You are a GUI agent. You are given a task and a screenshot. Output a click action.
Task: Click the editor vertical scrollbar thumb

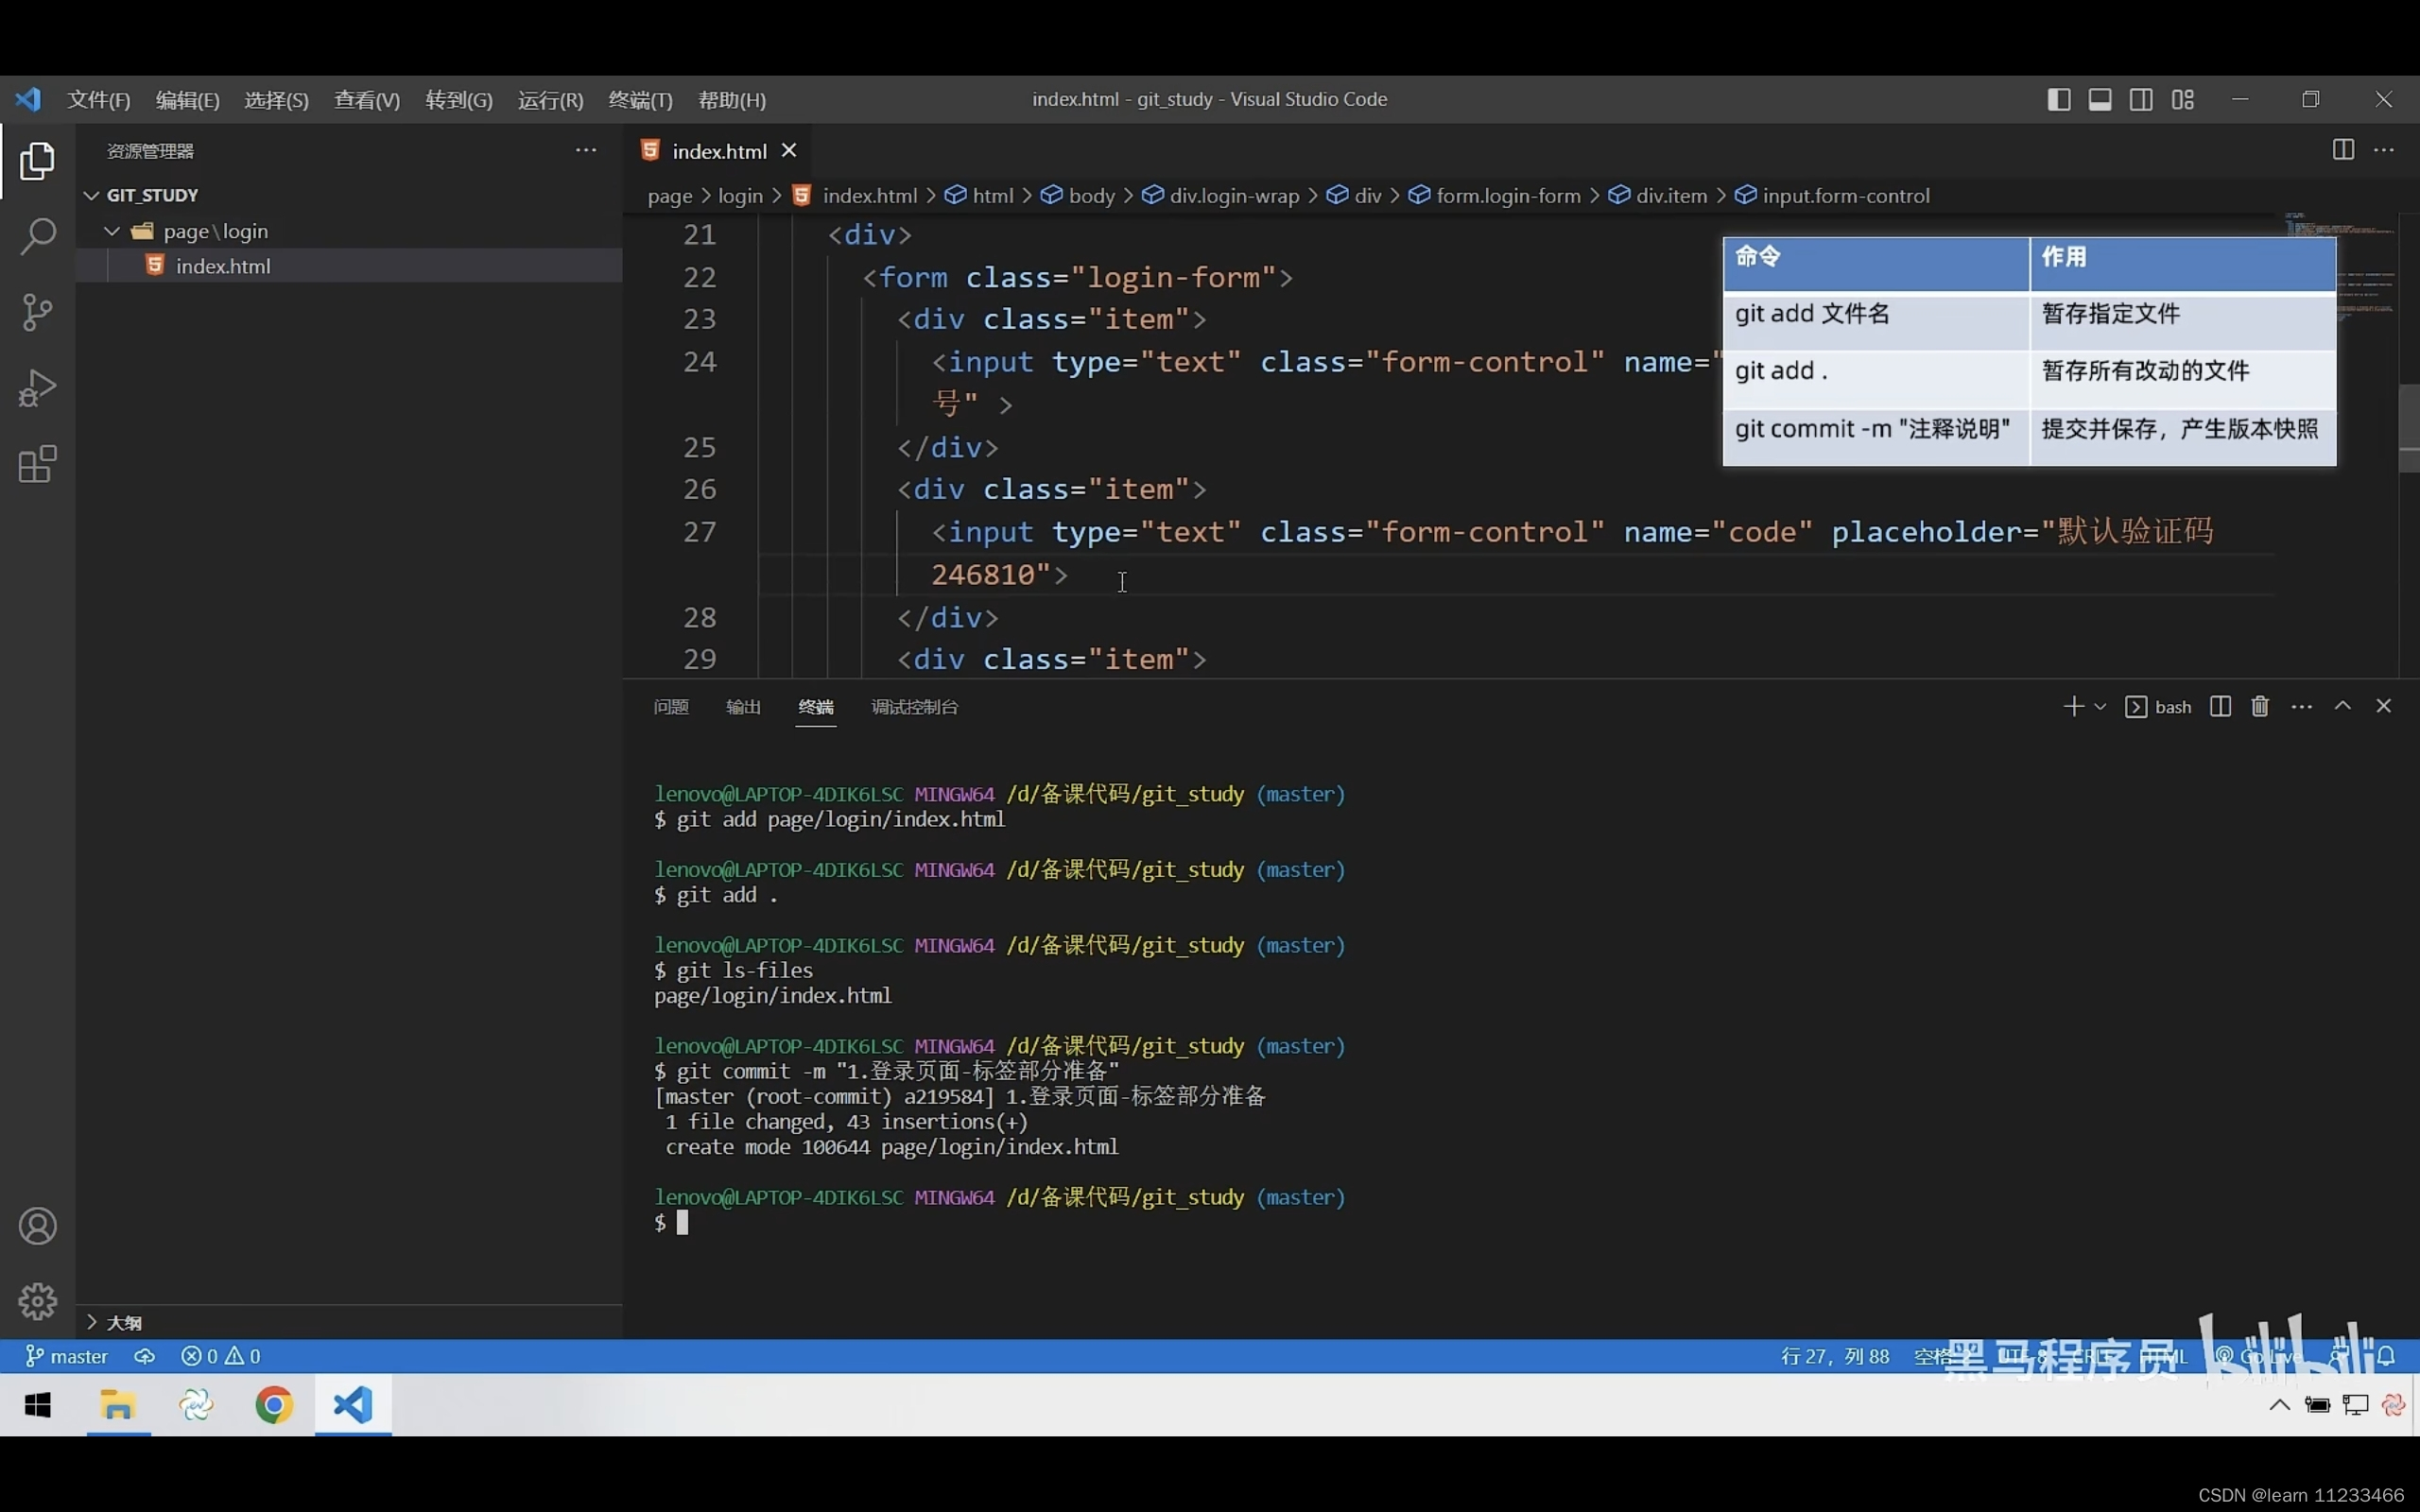point(2408,428)
